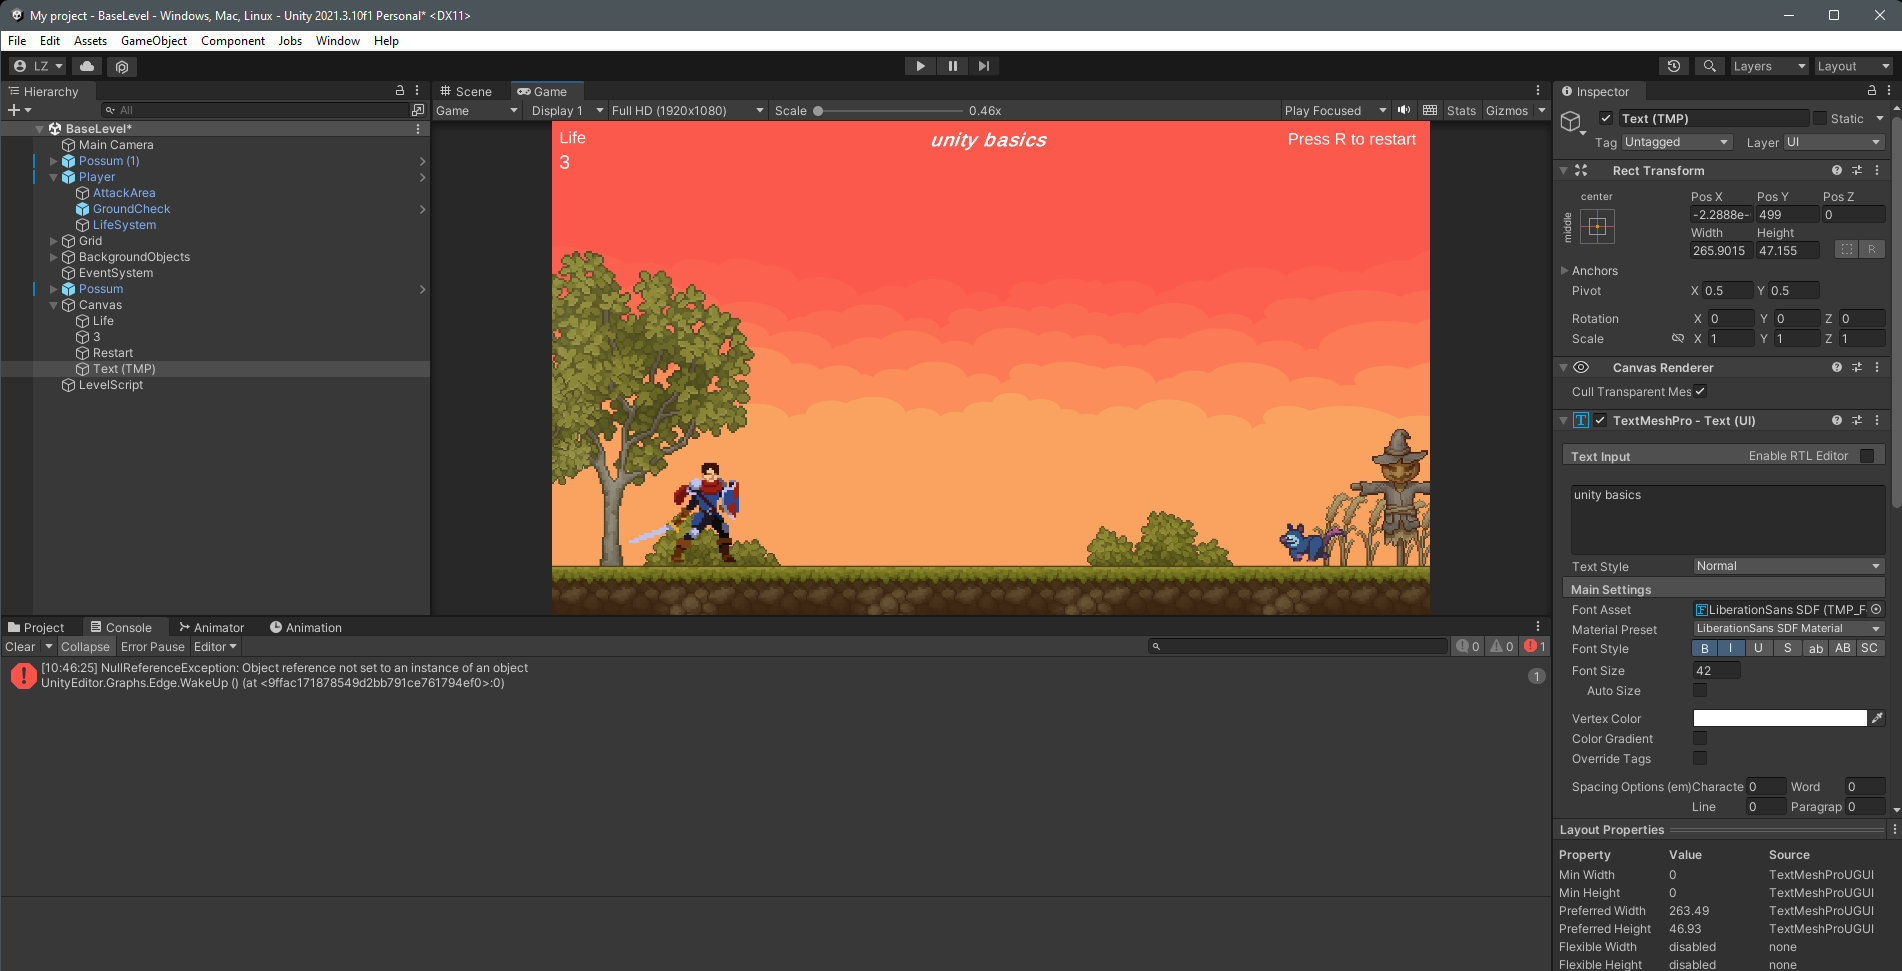Image resolution: width=1902 pixels, height=971 pixels.
Task: Lock the Inspector with the padlock icon
Action: [x=1871, y=90]
